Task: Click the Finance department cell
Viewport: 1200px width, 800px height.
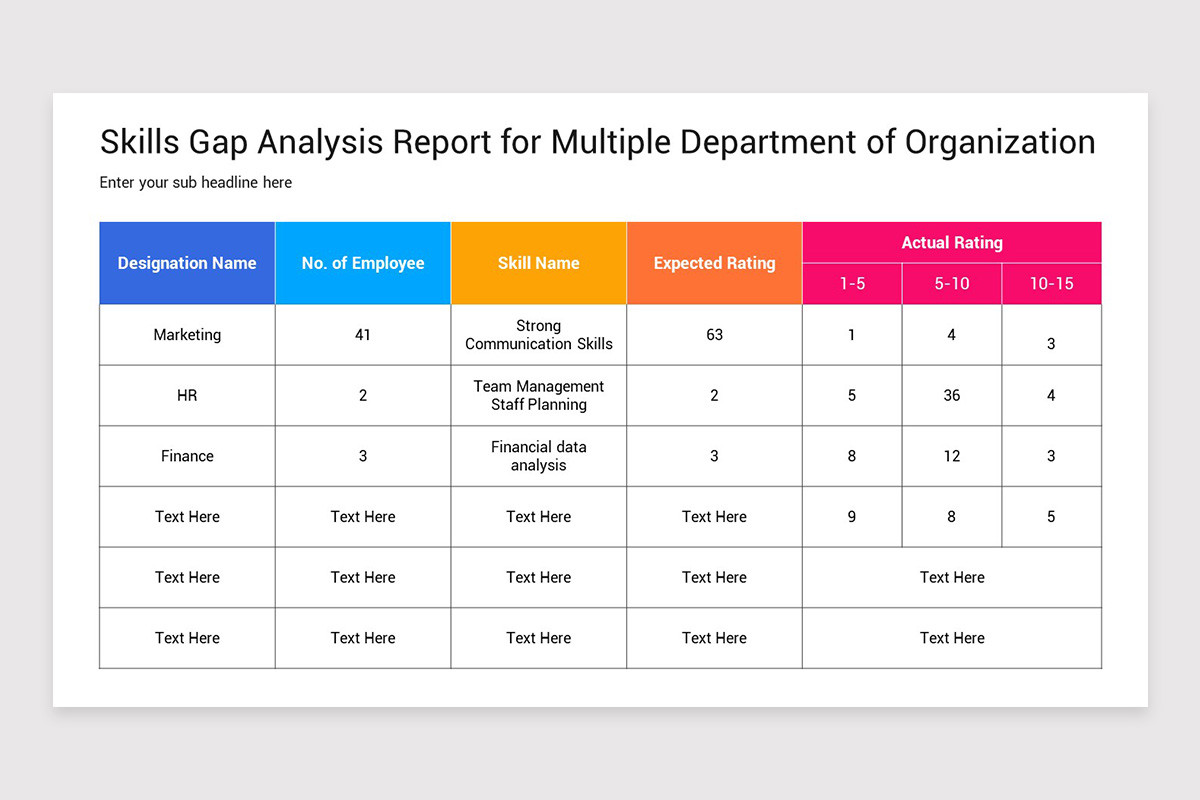Action: click(x=186, y=456)
